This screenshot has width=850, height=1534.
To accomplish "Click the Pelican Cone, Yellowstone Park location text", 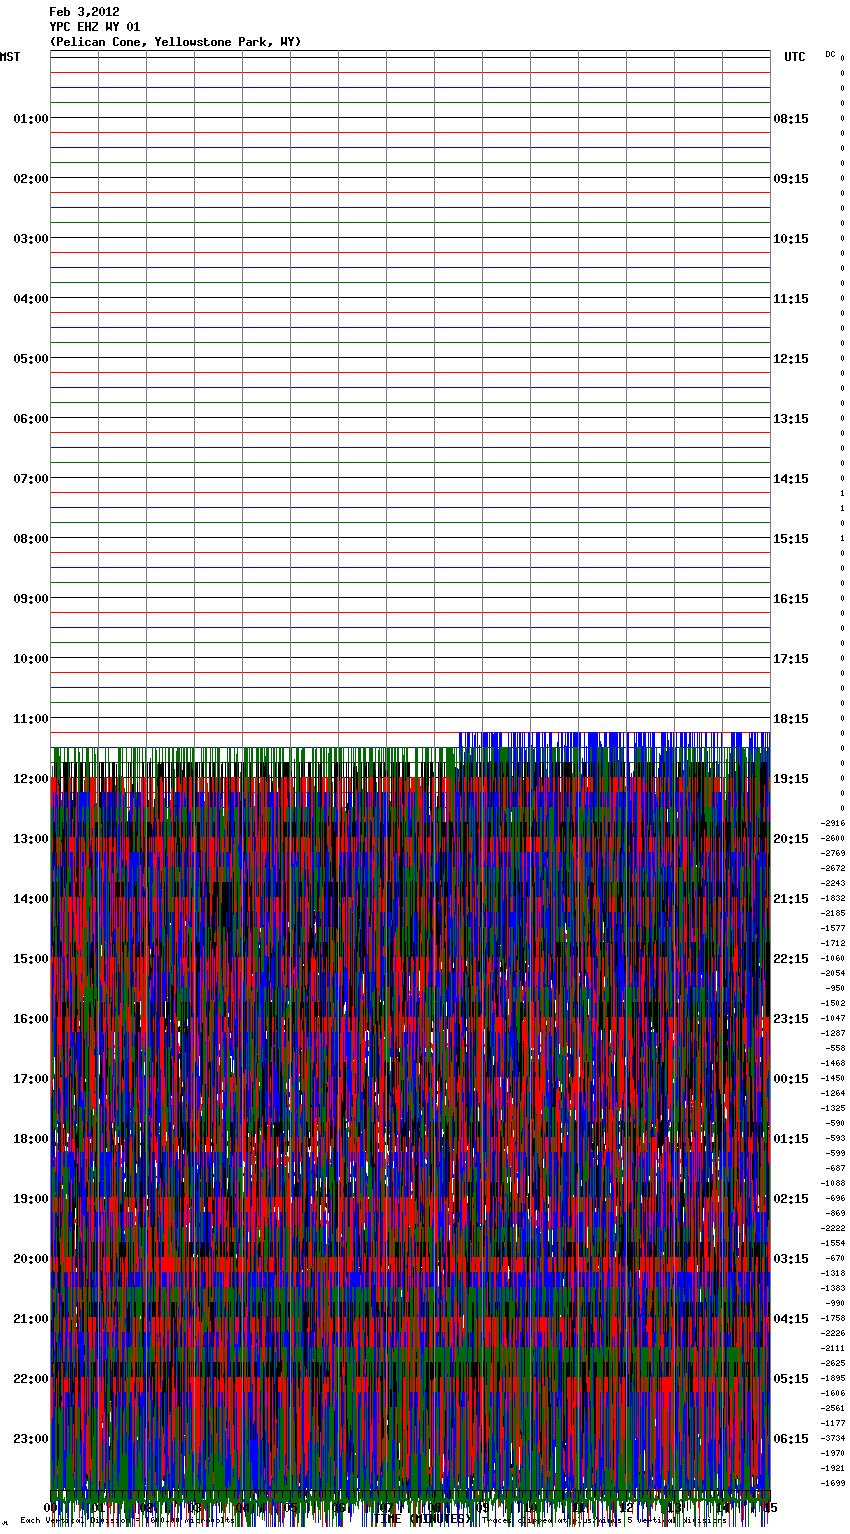I will coord(175,42).
